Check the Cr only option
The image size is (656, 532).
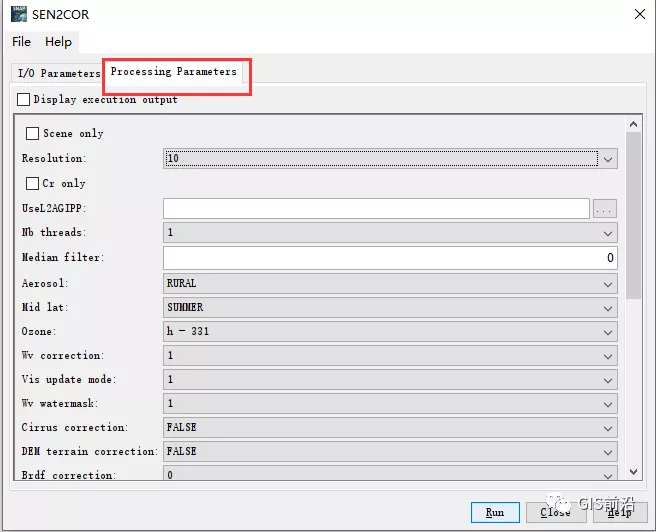tap(32, 183)
